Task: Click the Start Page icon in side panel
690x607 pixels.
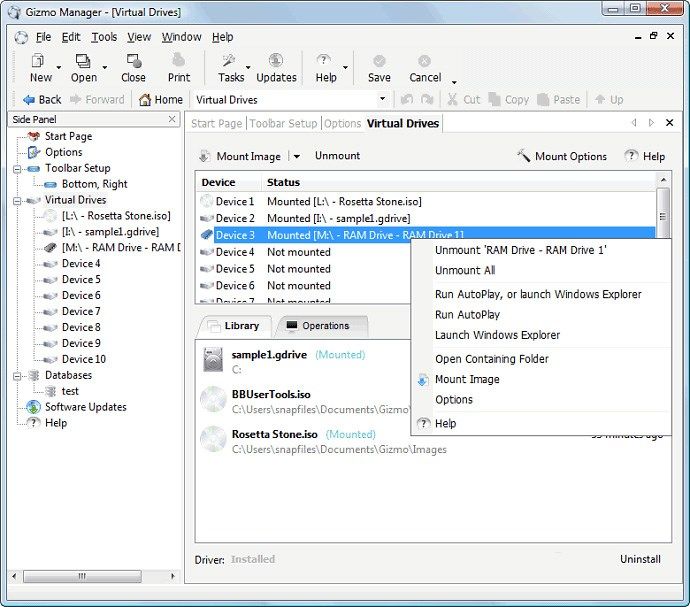Action: click(x=34, y=136)
